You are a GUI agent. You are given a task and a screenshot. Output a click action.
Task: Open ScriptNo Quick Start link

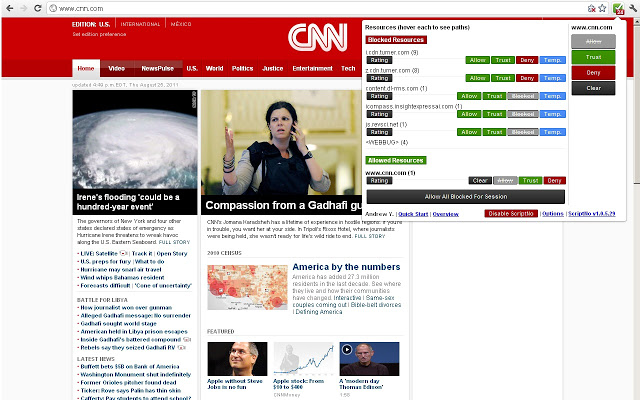[413, 214]
